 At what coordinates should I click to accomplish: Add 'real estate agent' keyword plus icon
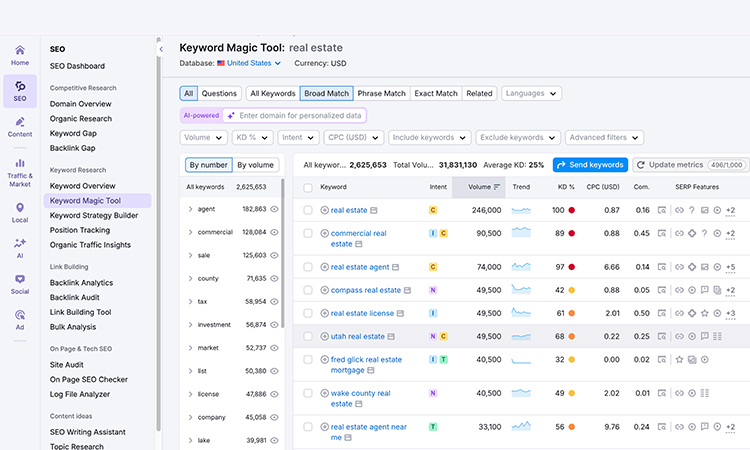pos(324,267)
